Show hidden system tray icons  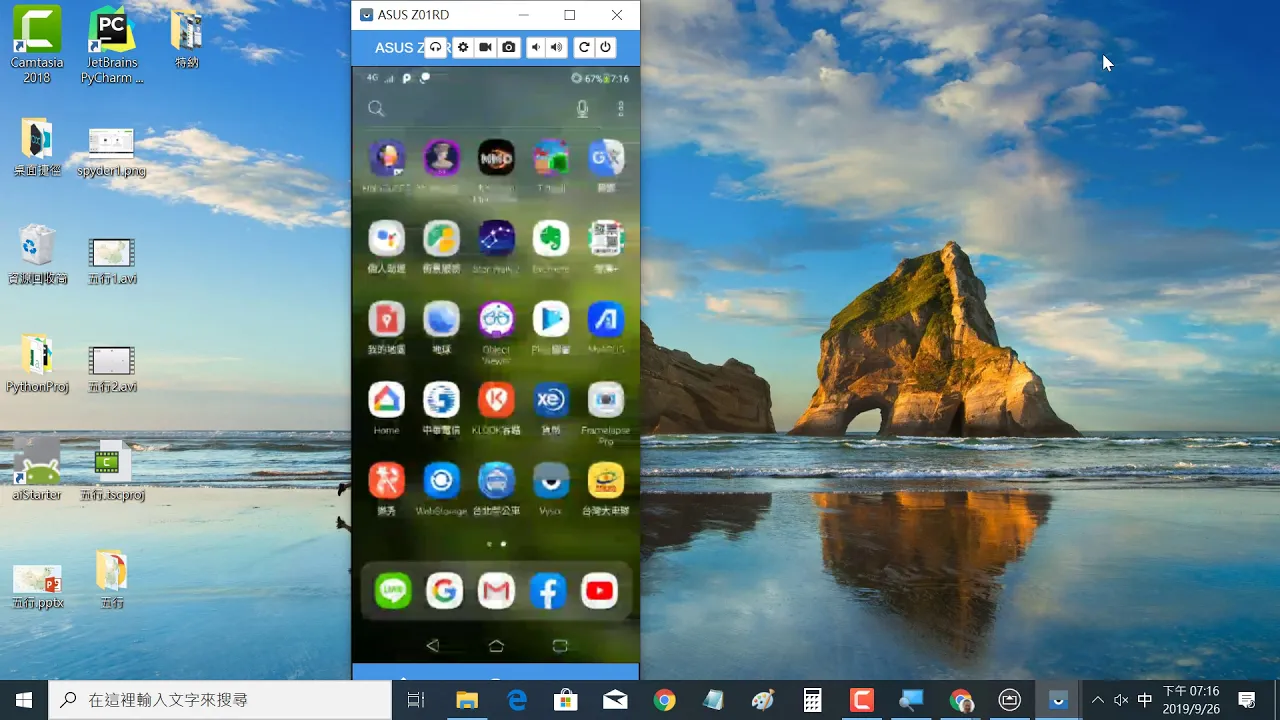[x=1097, y=700]
